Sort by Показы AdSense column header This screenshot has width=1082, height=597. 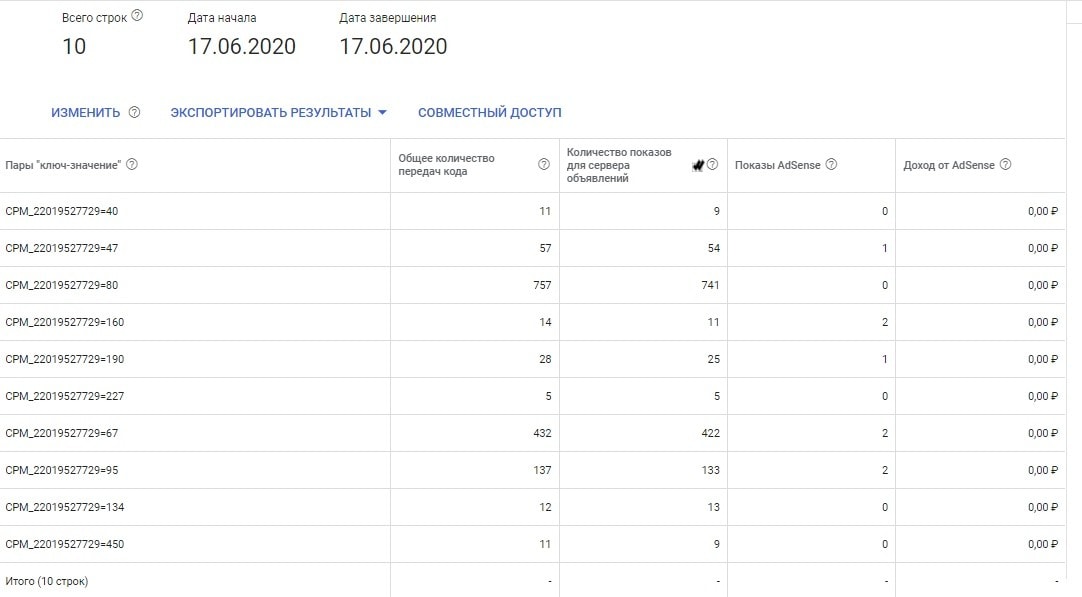tap(777, 165)
